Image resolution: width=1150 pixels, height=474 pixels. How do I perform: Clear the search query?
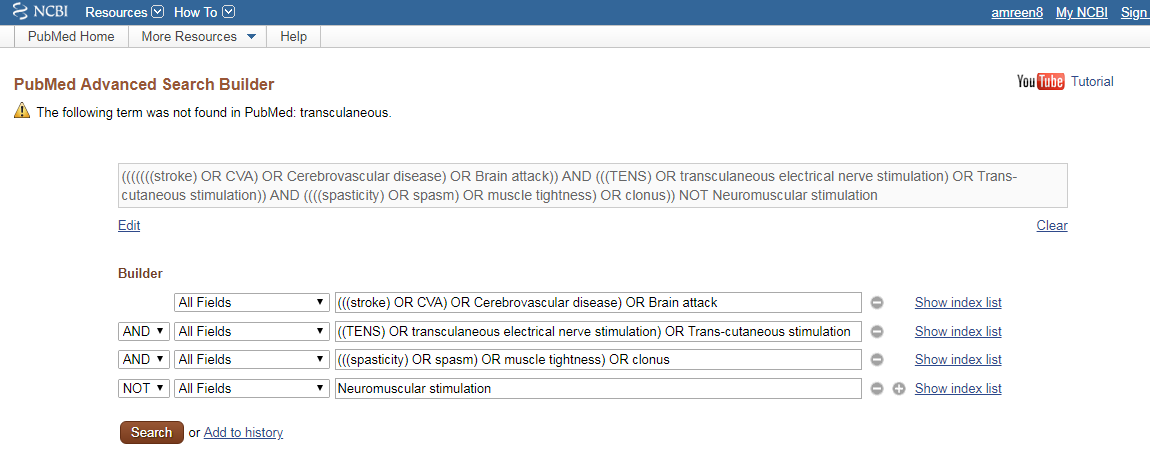point(1051,226)
